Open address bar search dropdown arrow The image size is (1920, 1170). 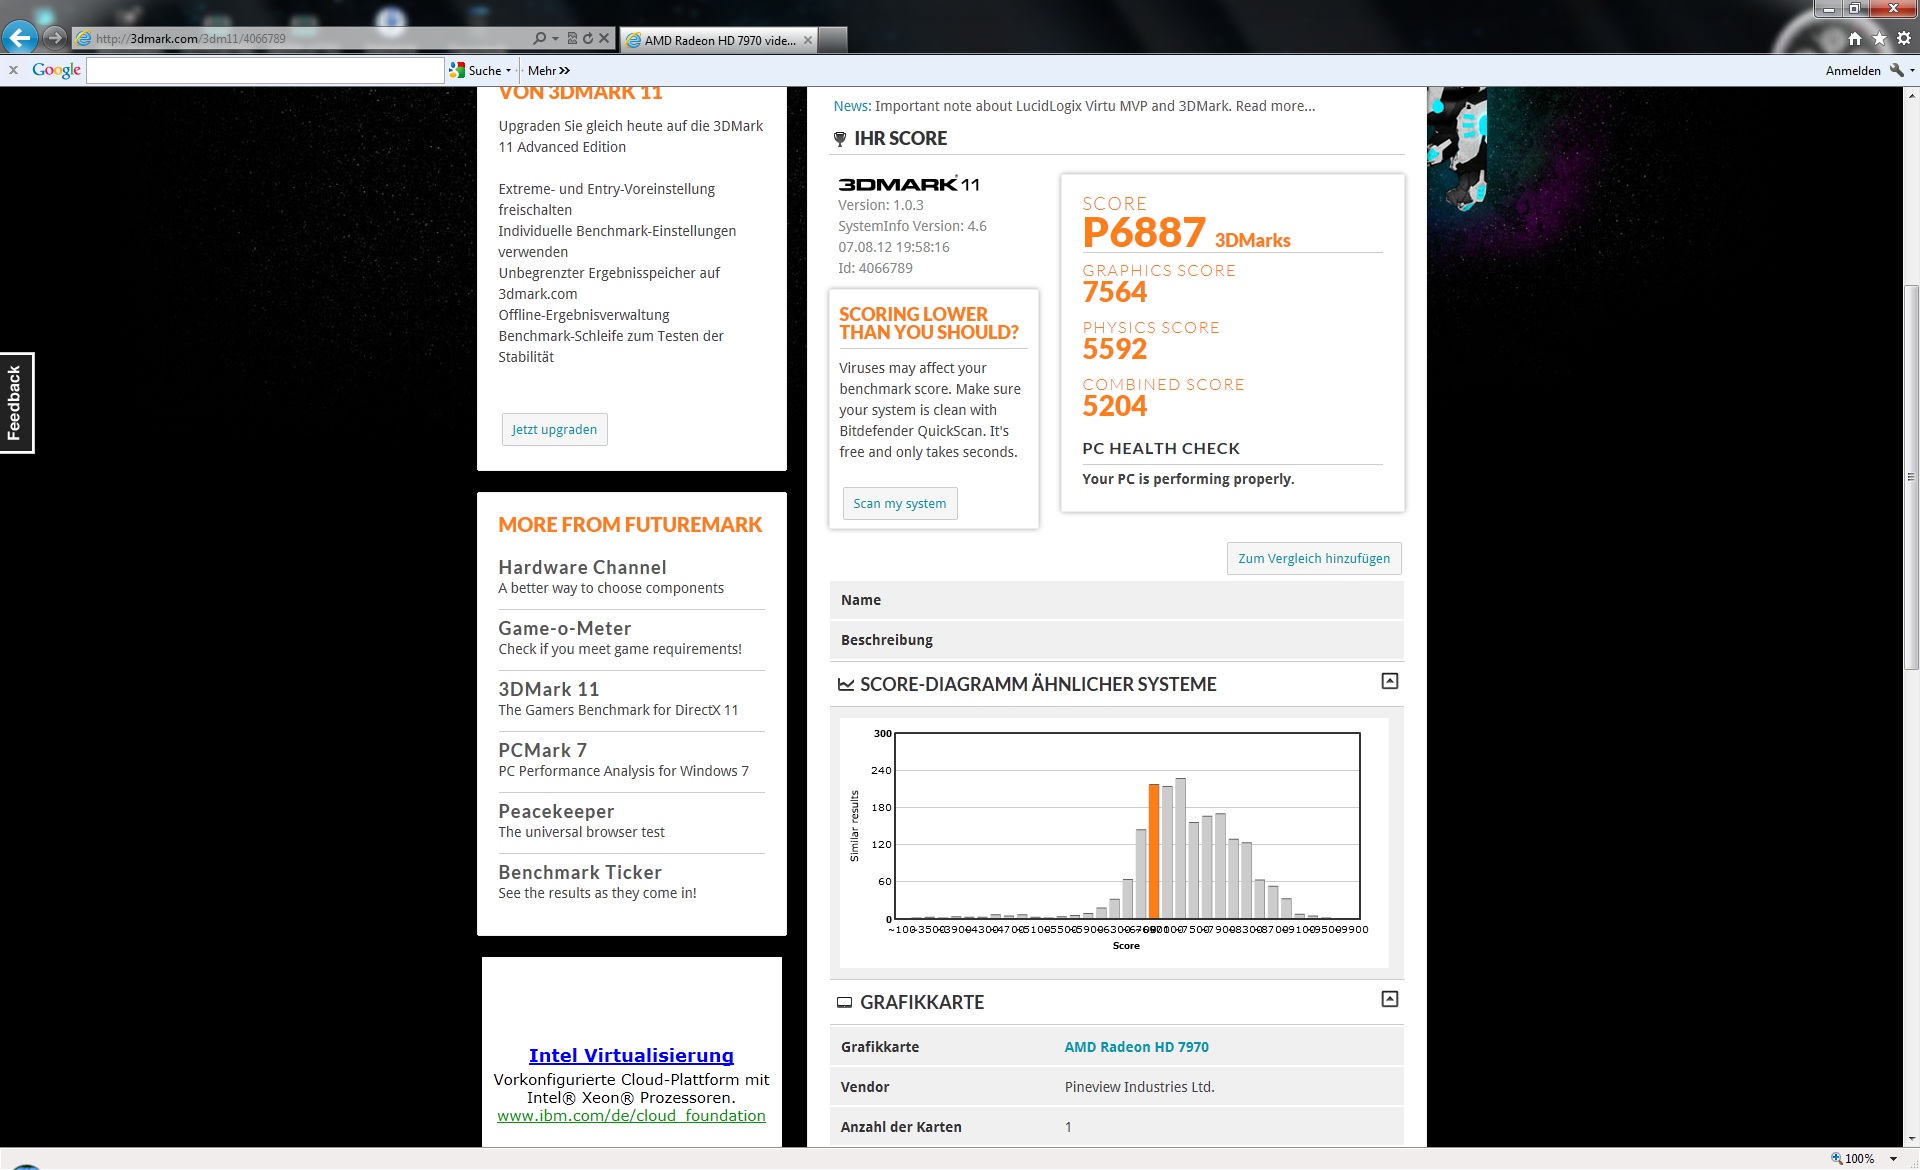(x=555, y=39)
